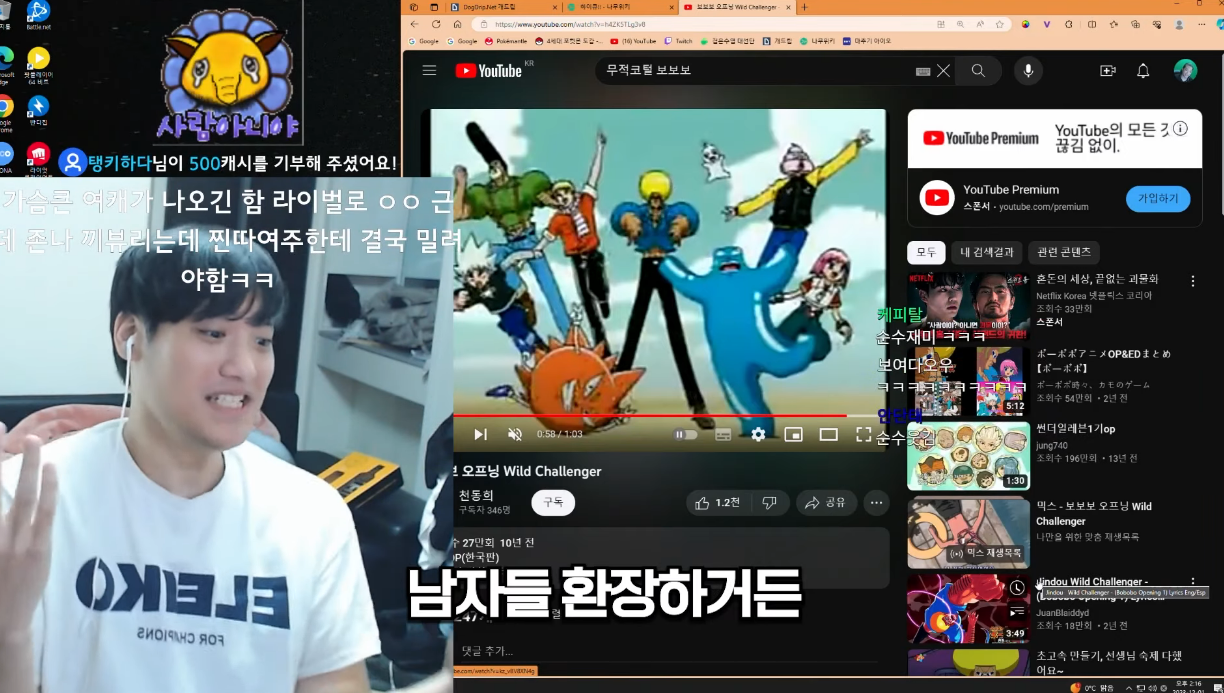
Task: Open the 썬더일레븐1기op video thumbnail
Action: tap(968, 456)
